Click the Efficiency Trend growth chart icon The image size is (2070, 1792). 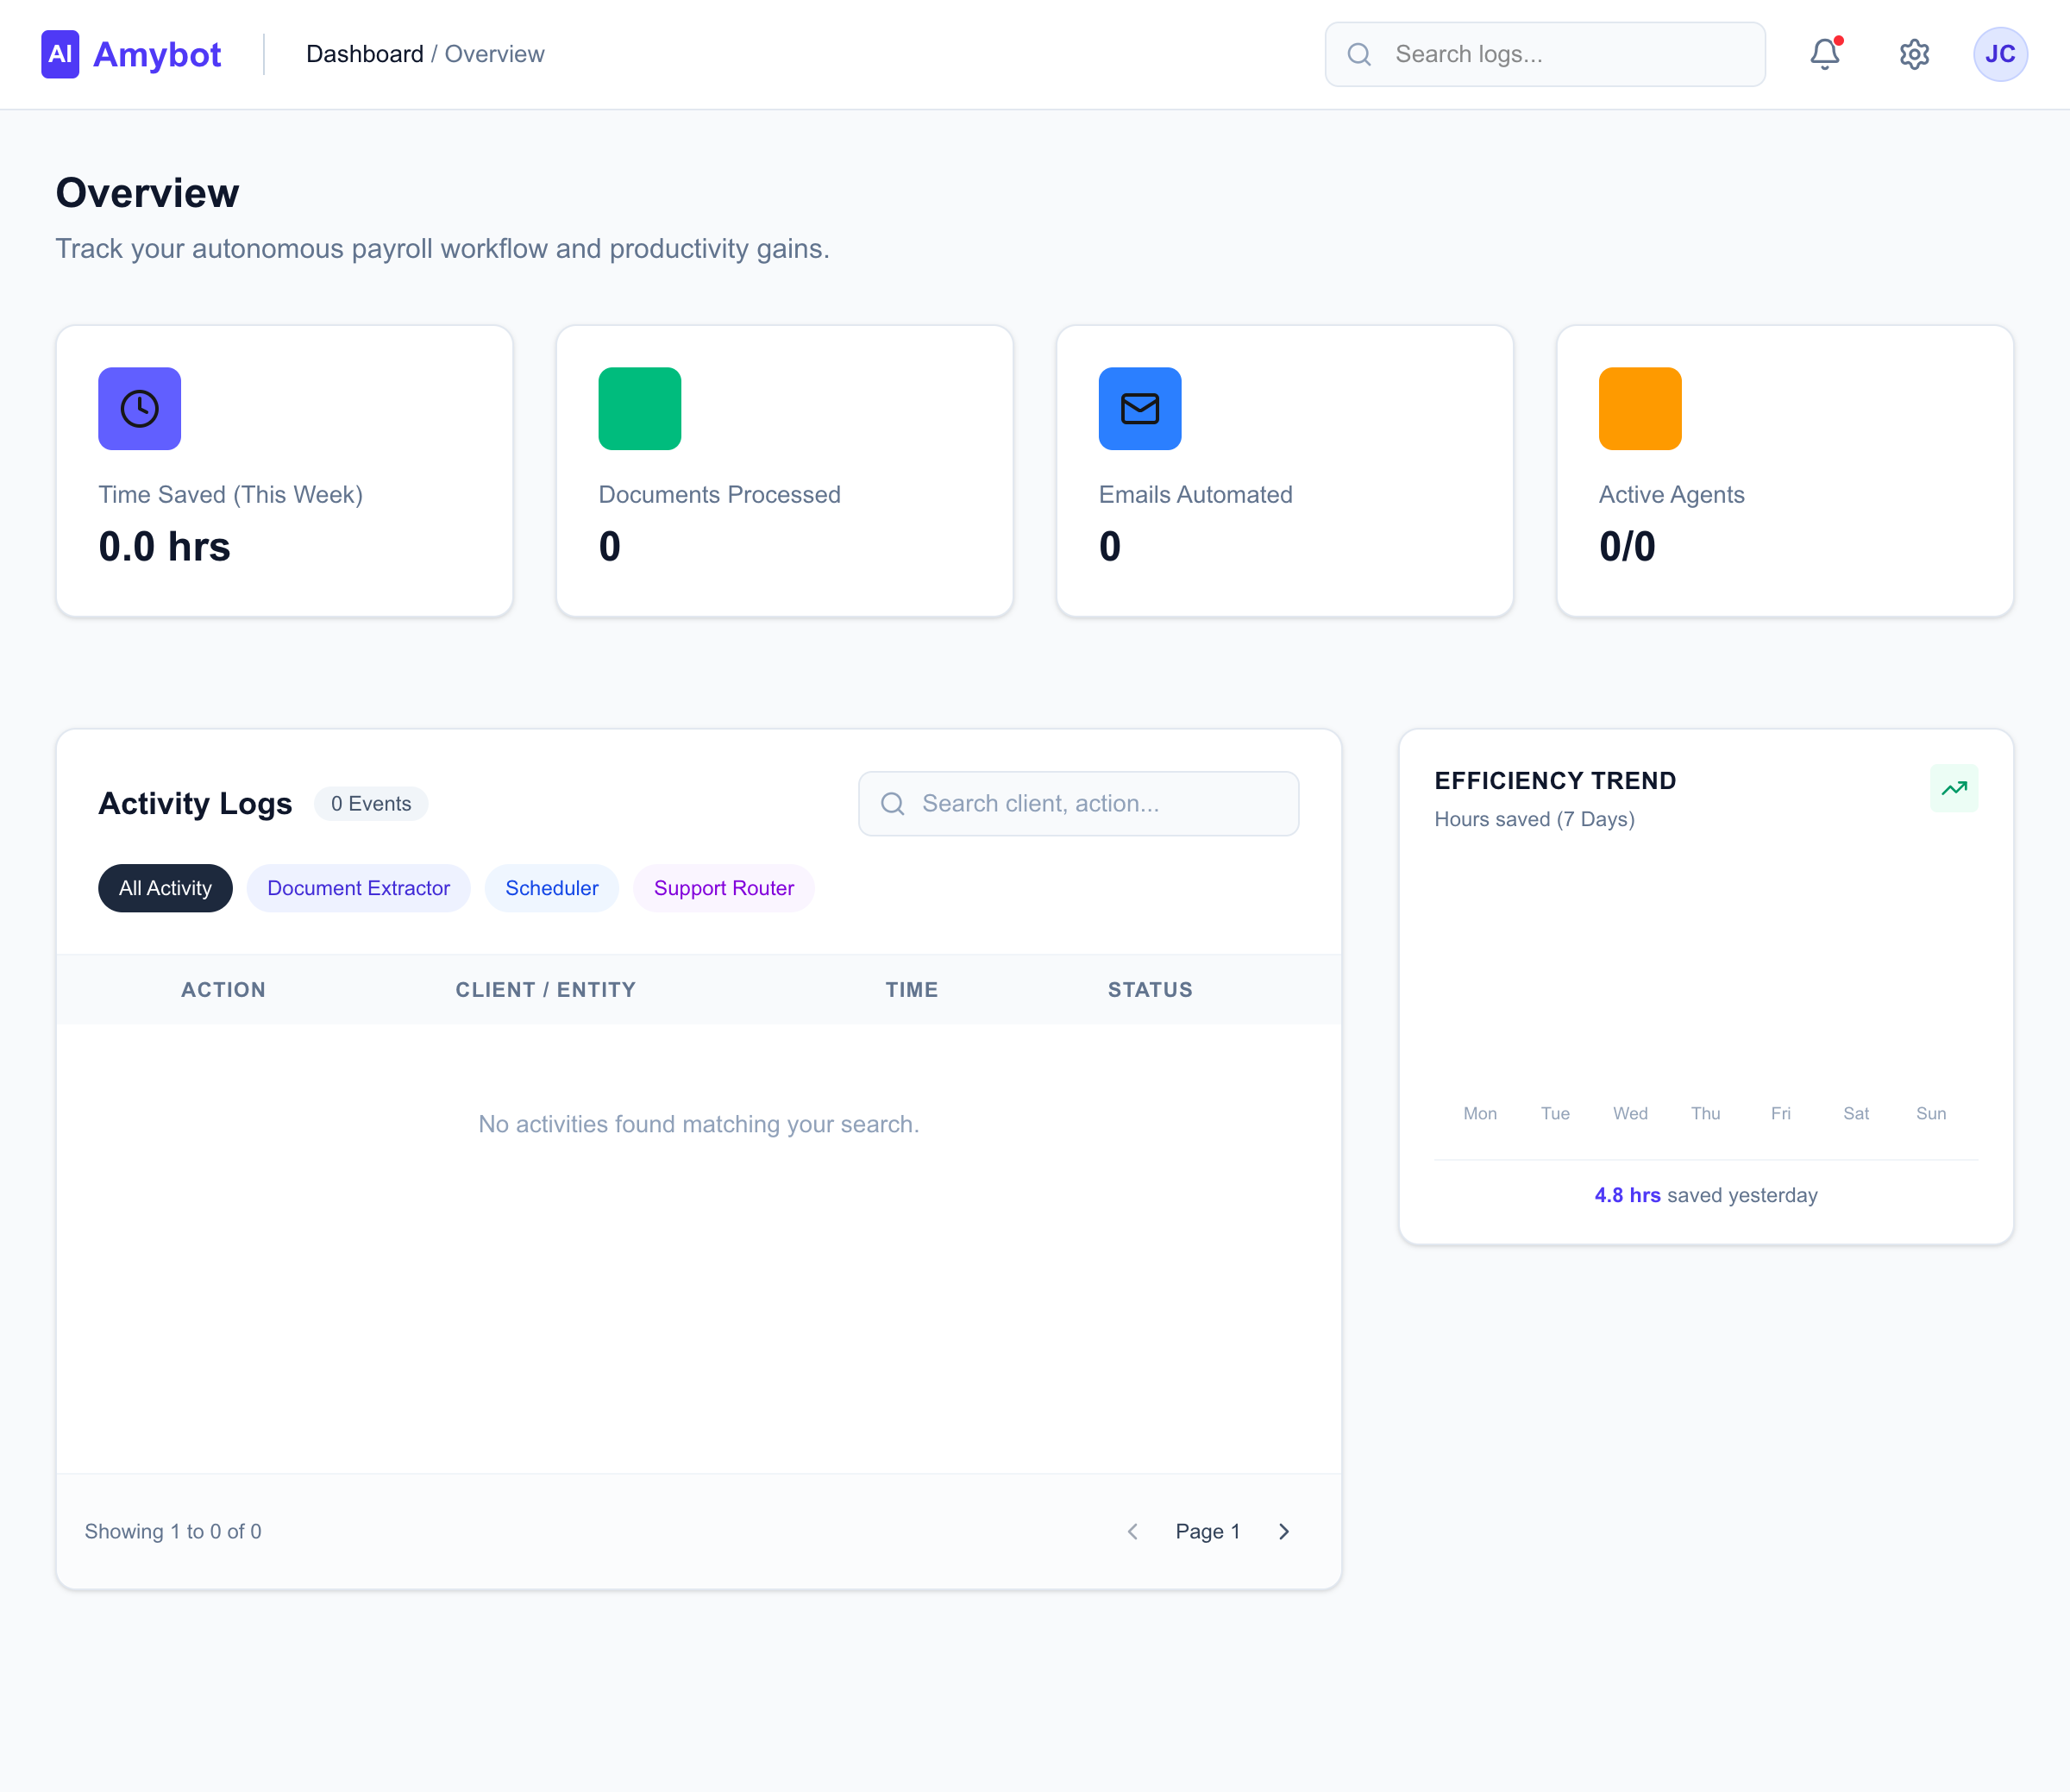click(x=1954, y=788)
